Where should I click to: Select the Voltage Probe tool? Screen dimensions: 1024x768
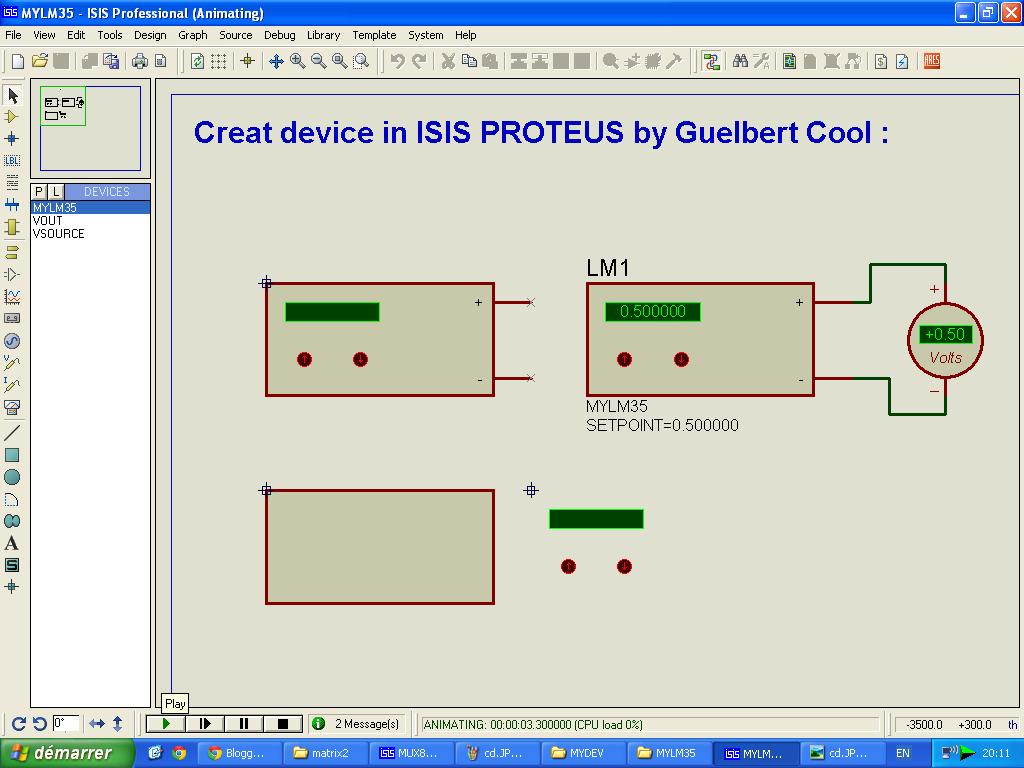coord(12,362)
